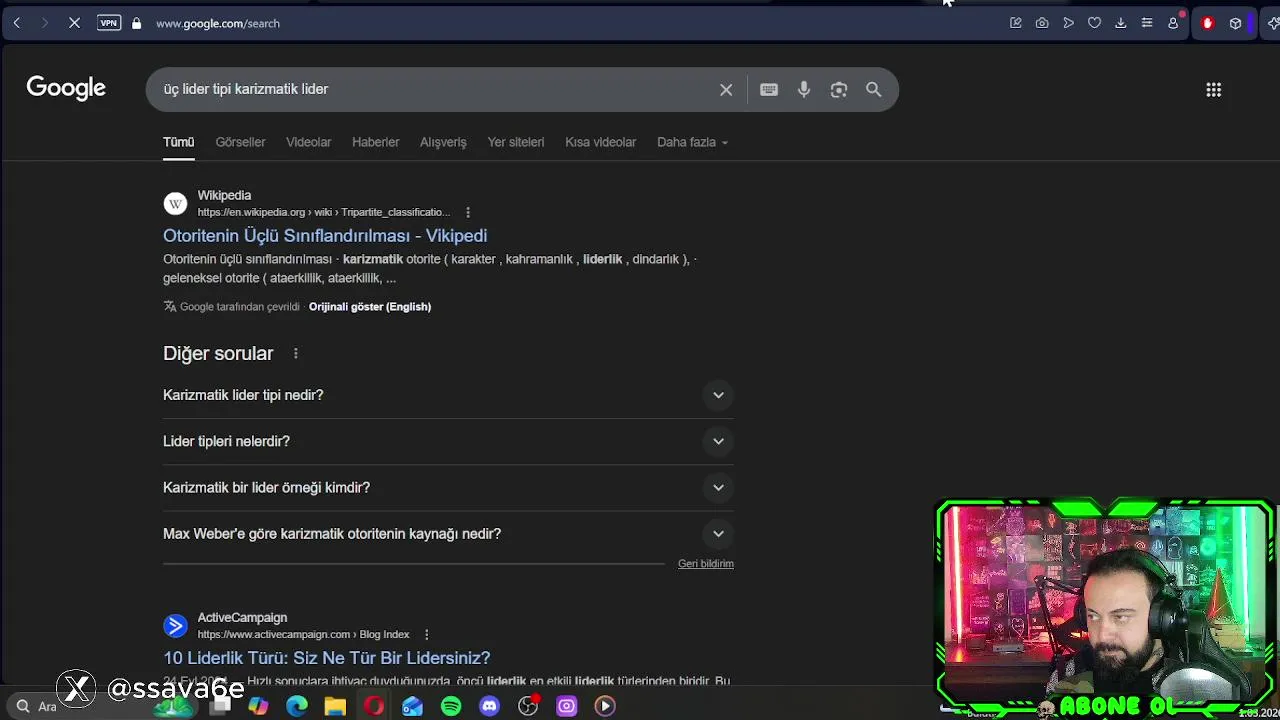The width and height of the screenshot is (1280, 720).
Task: Switch to the Yer siteleri tab
Action: pos(516,142)
